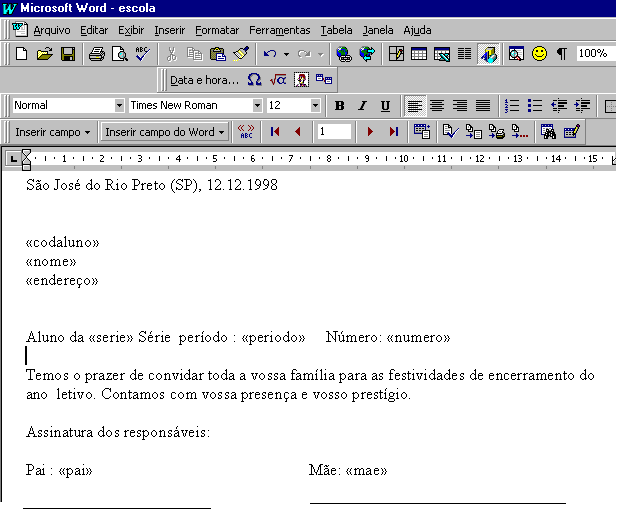Click the Data e hora button
637x532 pixels.
[204, 80]
